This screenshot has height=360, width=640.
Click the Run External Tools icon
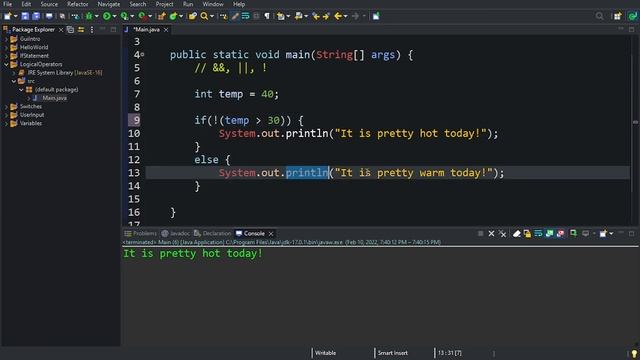[142, 16]
